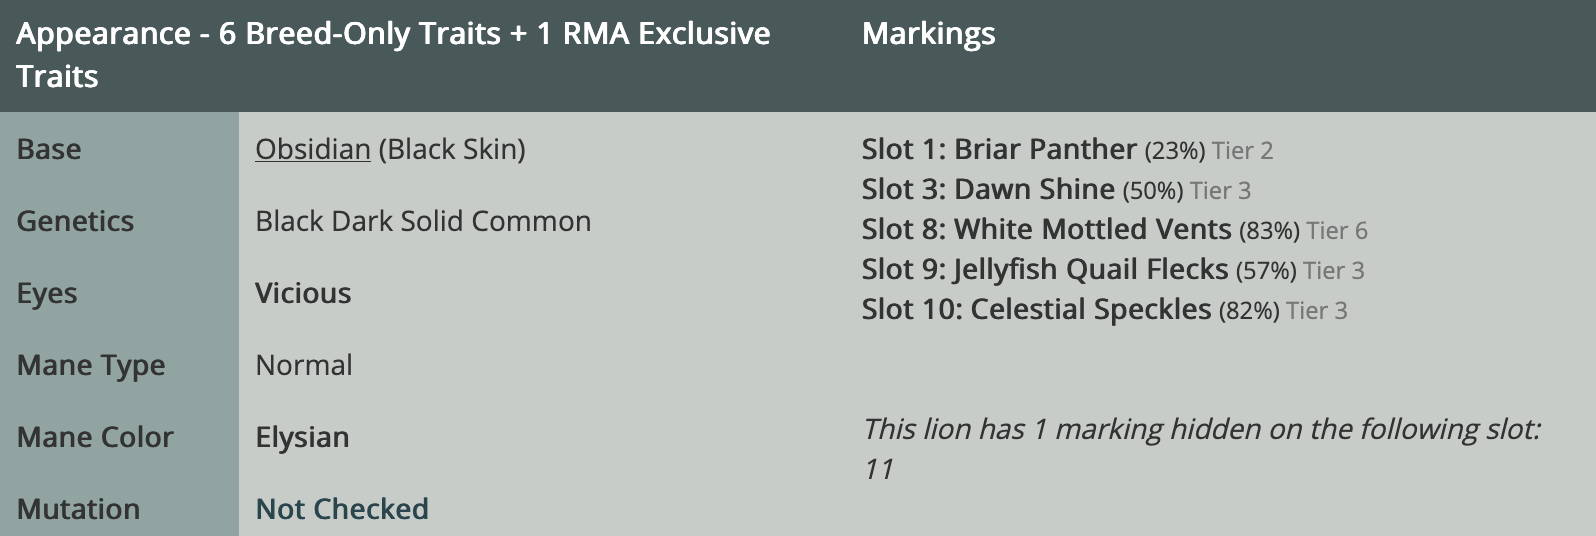Click the Eyes row label
Image resolution: width=1596 pixels, height=536 pixels.
[47, 293]
